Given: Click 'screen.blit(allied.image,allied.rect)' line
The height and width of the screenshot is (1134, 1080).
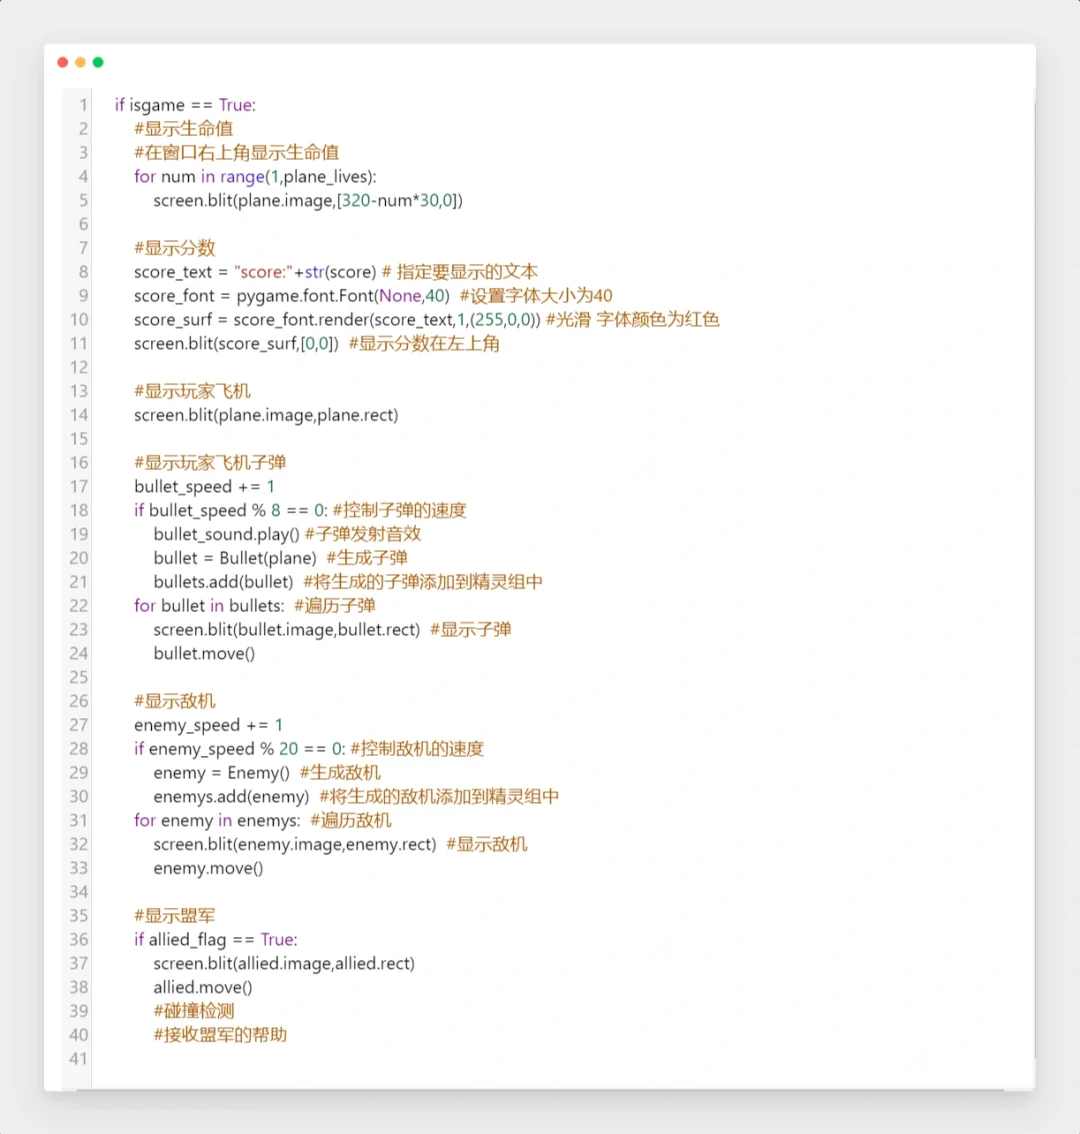Looking at the screenshot, I should (284, 964).
